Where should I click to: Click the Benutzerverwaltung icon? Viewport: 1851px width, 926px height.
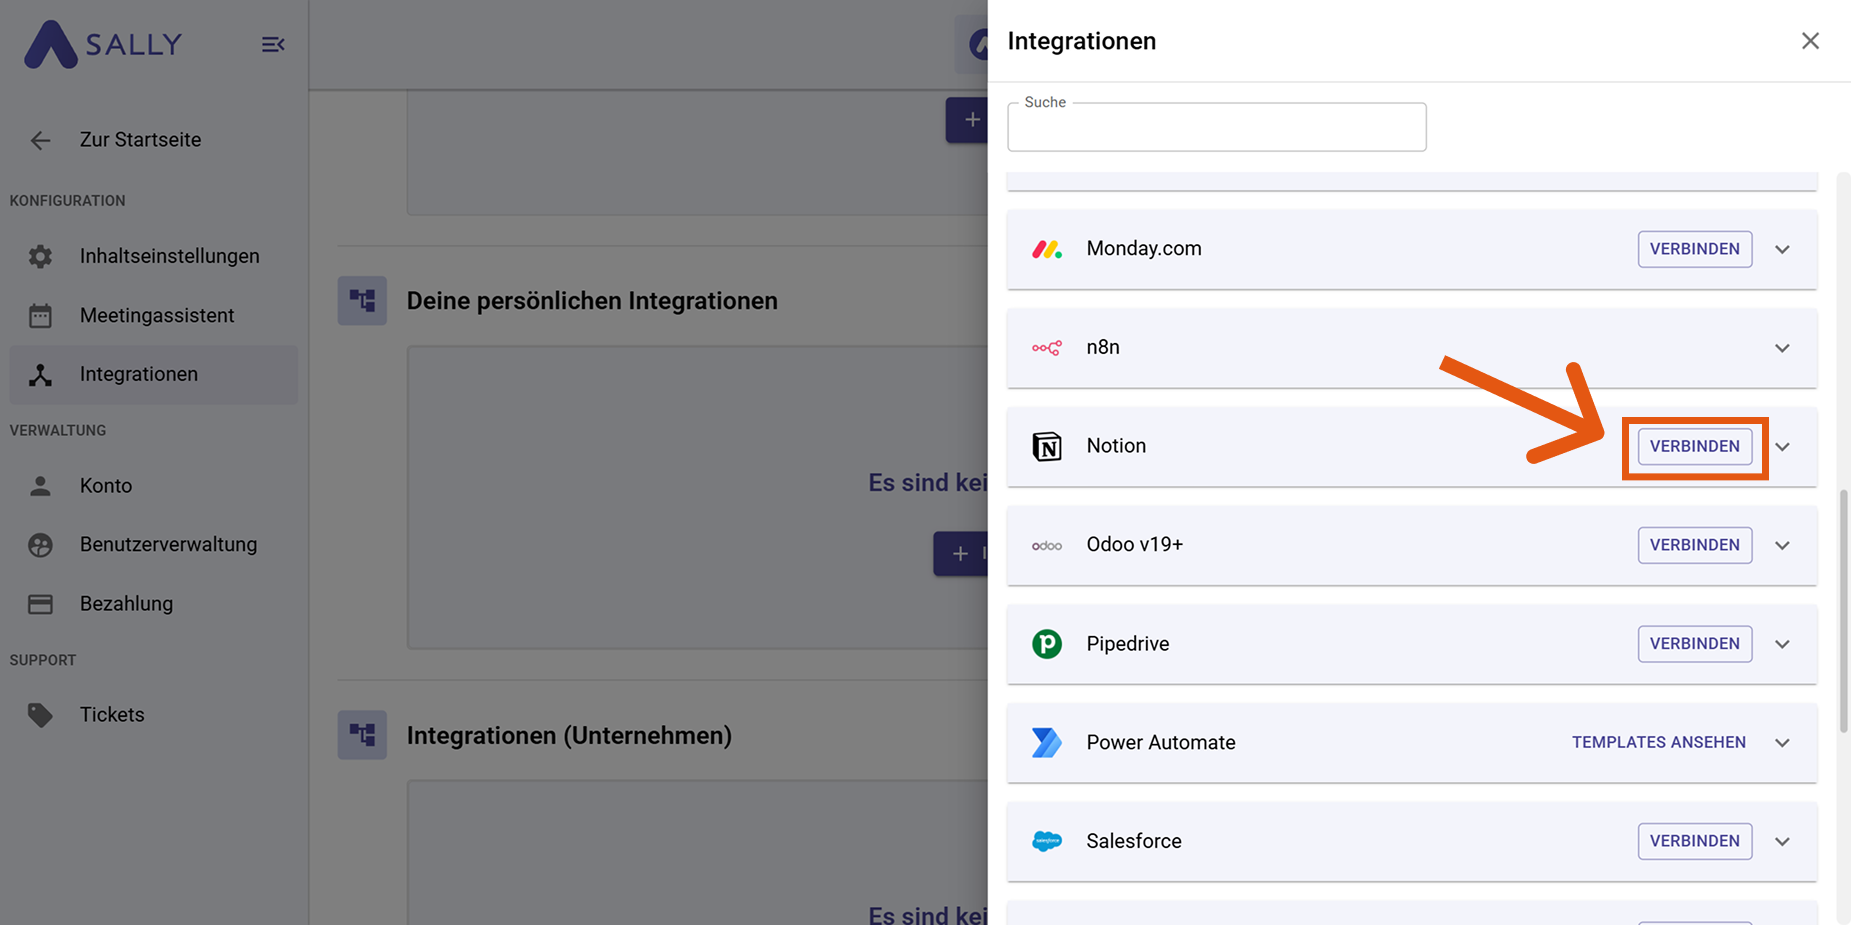pos(40,544)
